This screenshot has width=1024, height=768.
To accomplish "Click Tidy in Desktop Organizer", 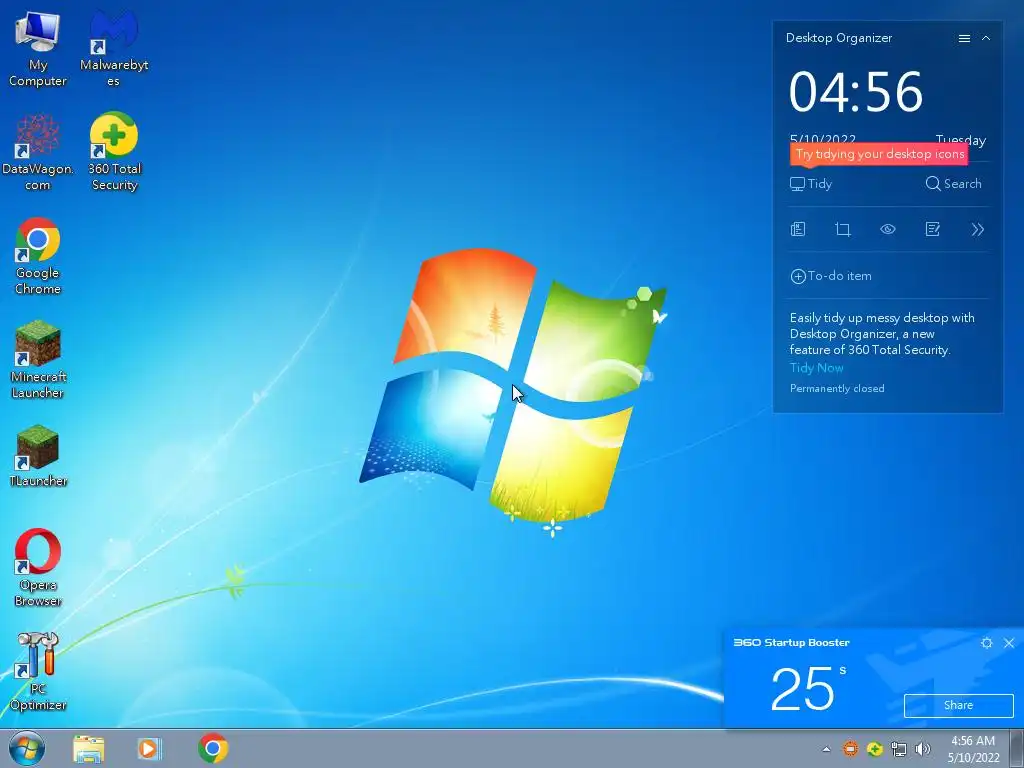I will (811, 184).
